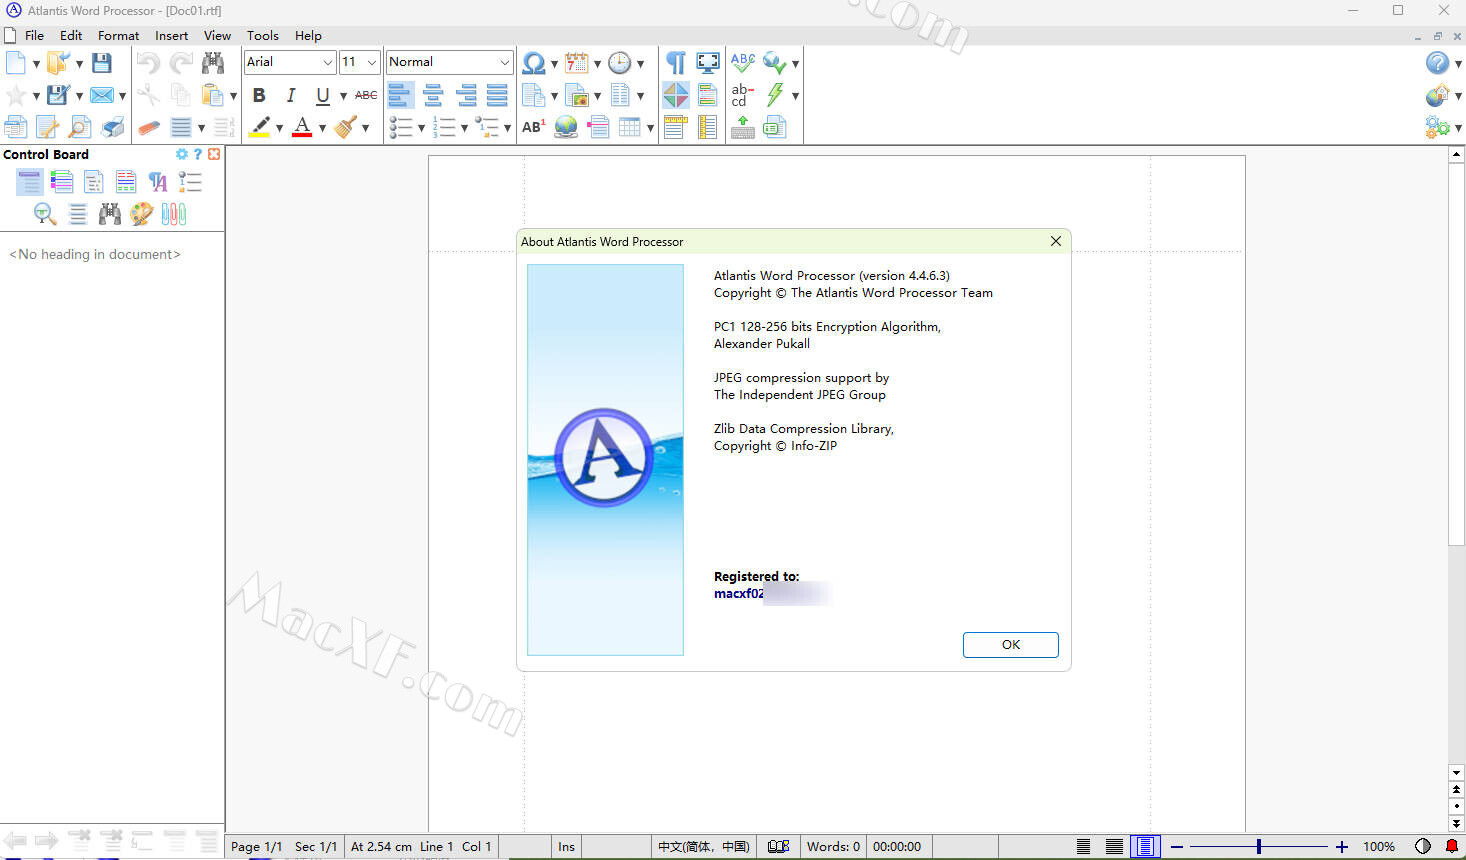Open the File menu
The width and height of the screenshot is (1466, 860).
34,35
